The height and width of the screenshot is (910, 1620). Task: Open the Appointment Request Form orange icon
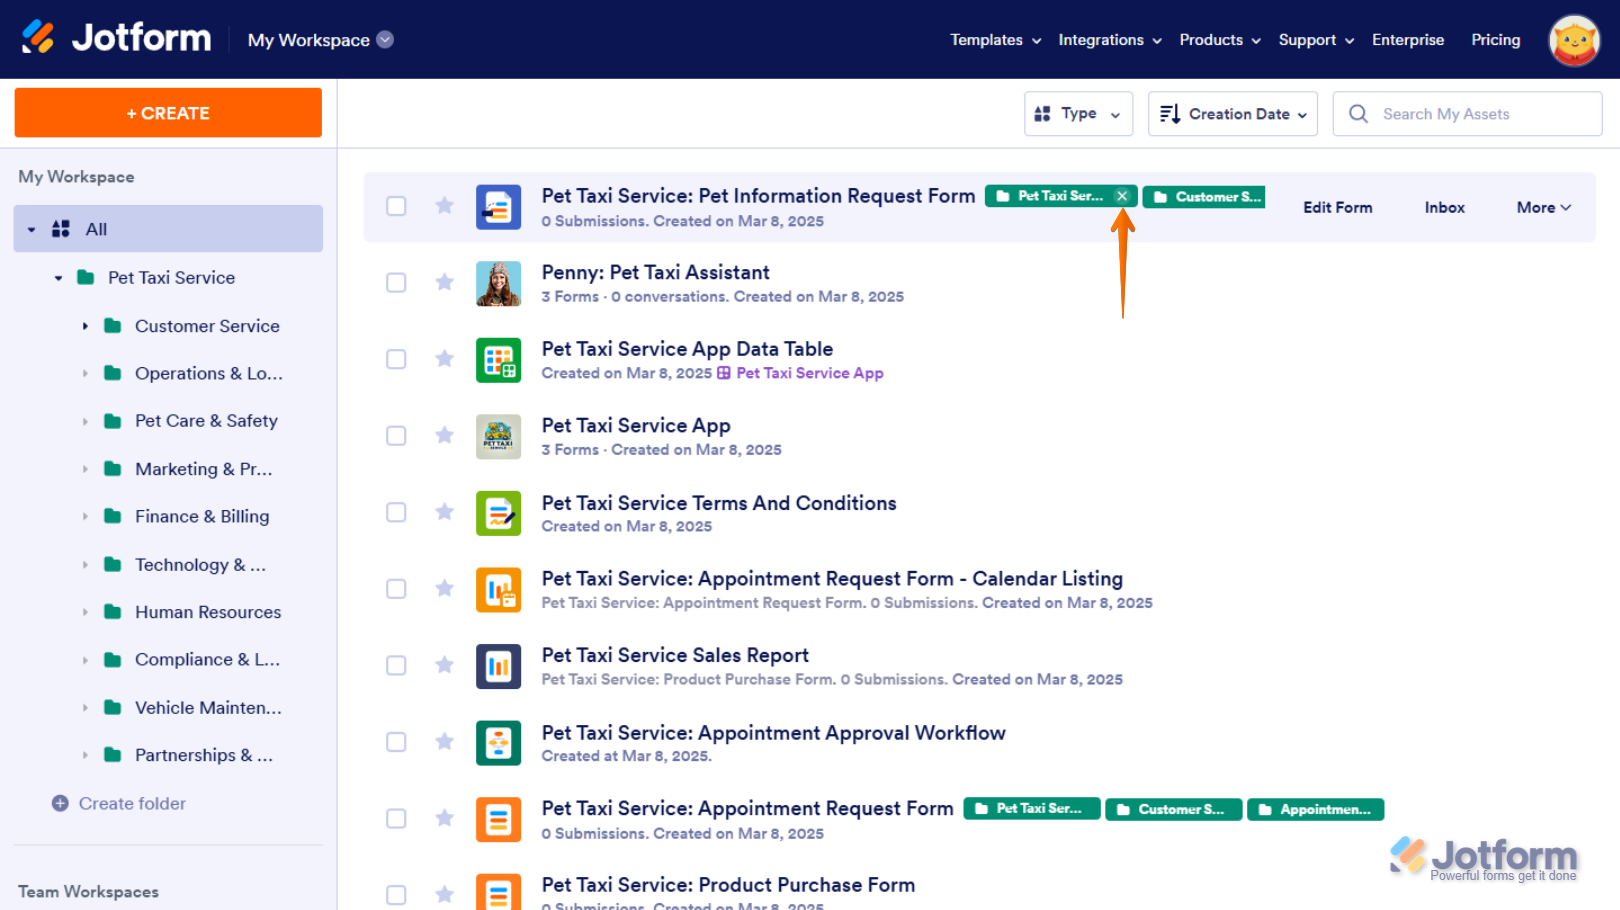click(x=498, y=819)
